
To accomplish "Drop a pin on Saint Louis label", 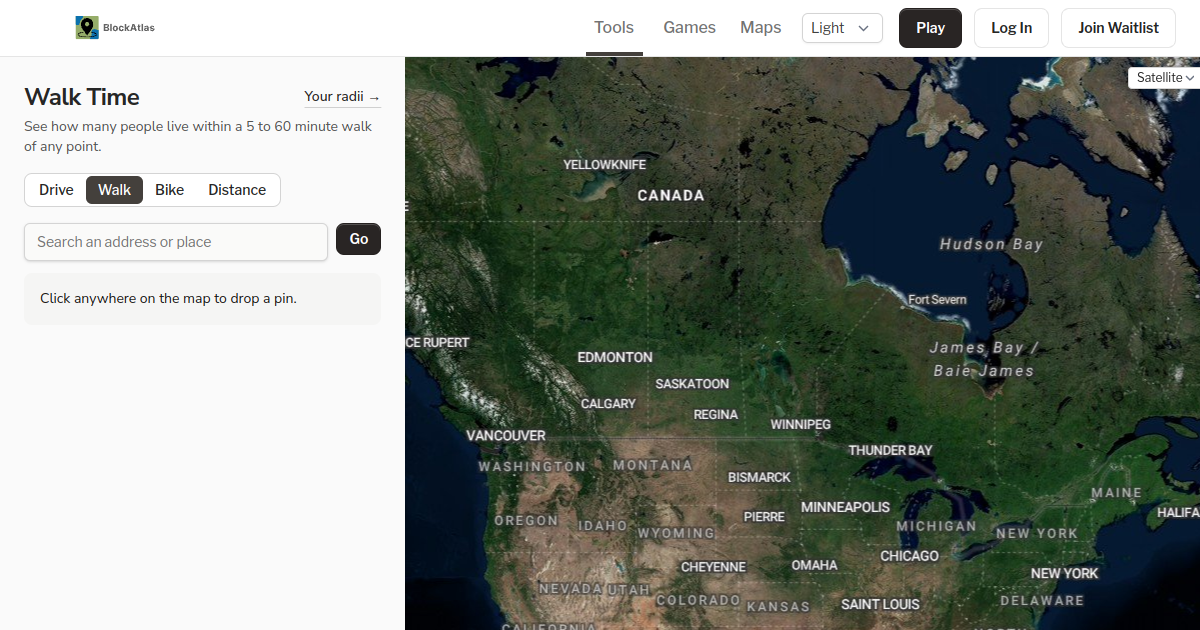I will [x=880, y=604].
